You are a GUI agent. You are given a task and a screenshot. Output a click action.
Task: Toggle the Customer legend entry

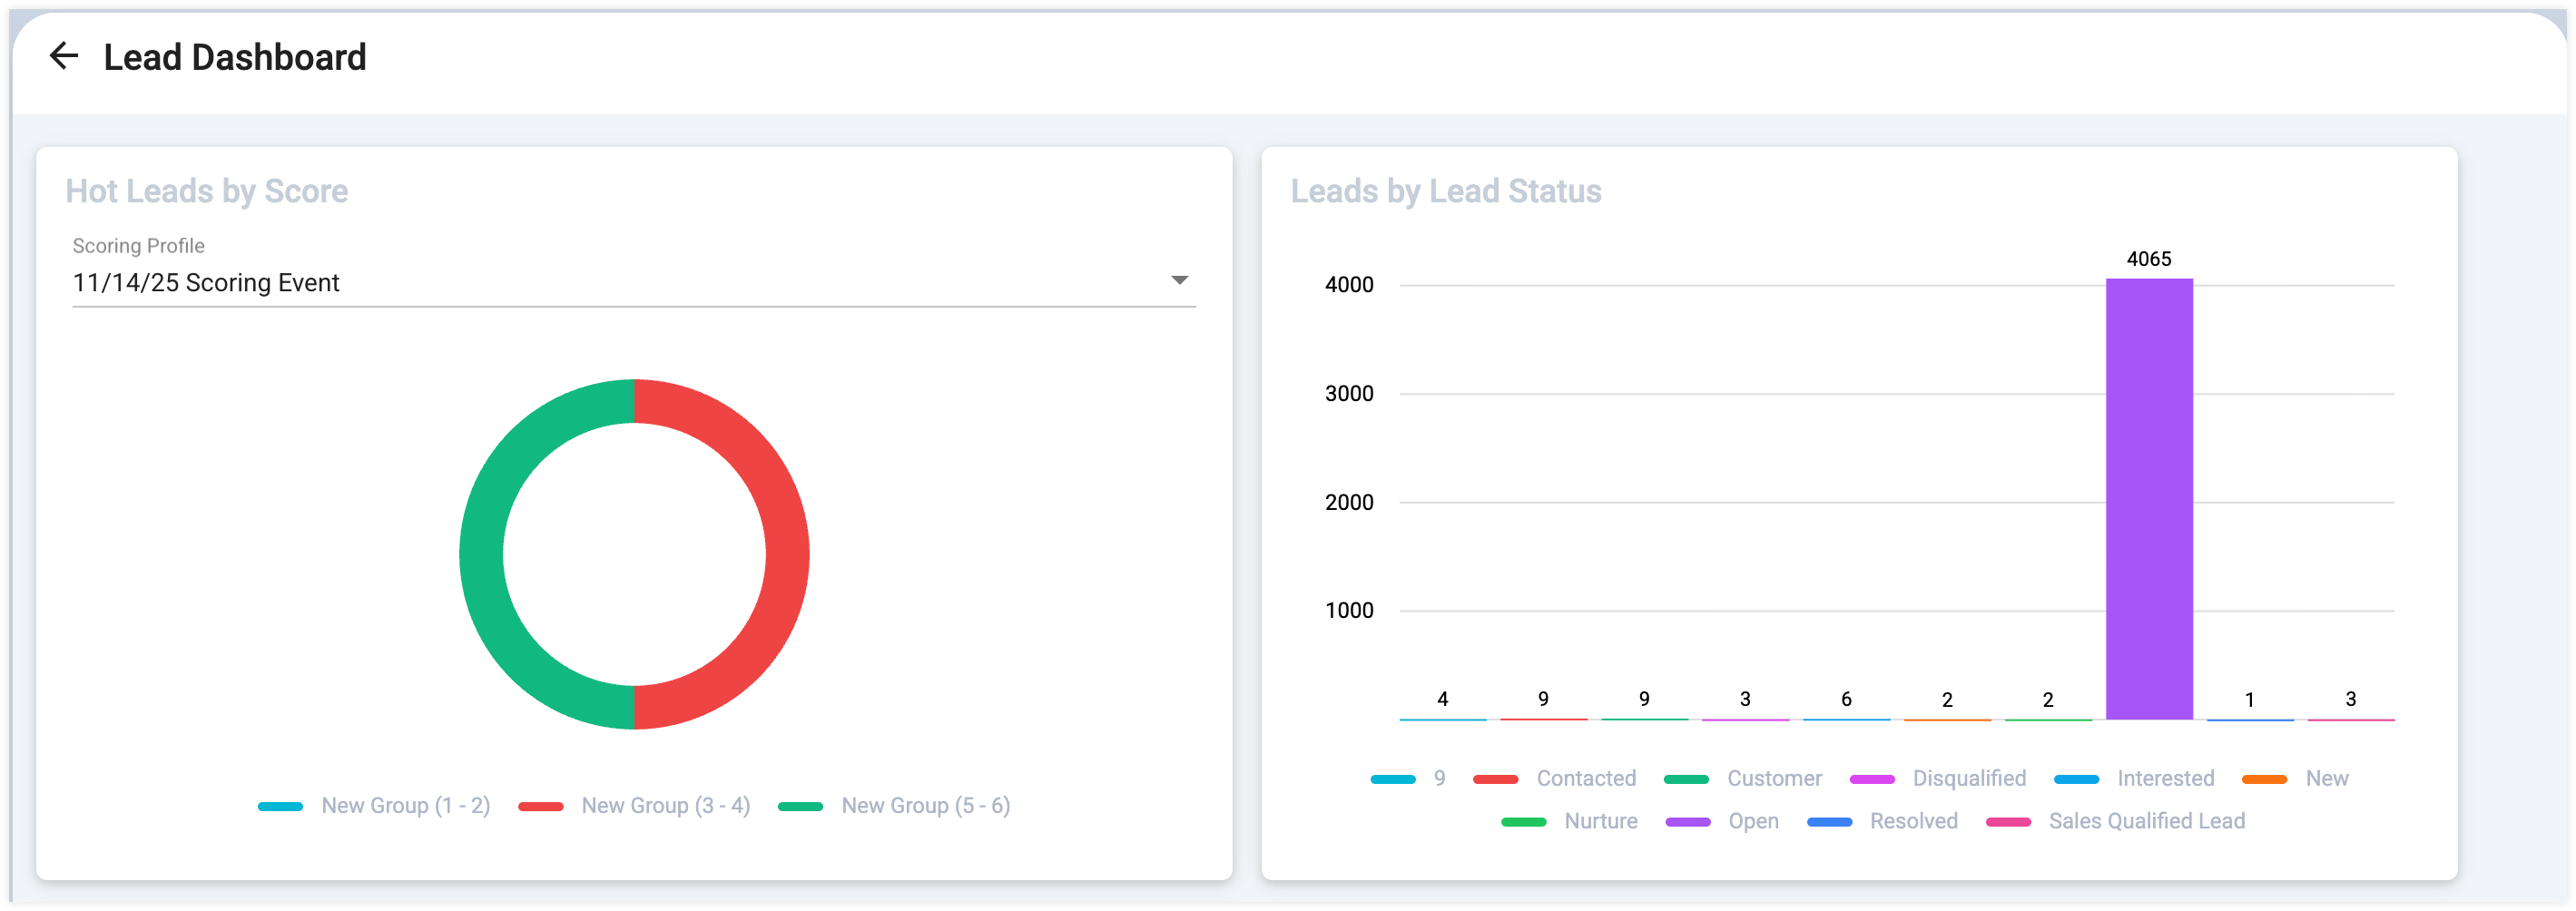coord(1742,778)
